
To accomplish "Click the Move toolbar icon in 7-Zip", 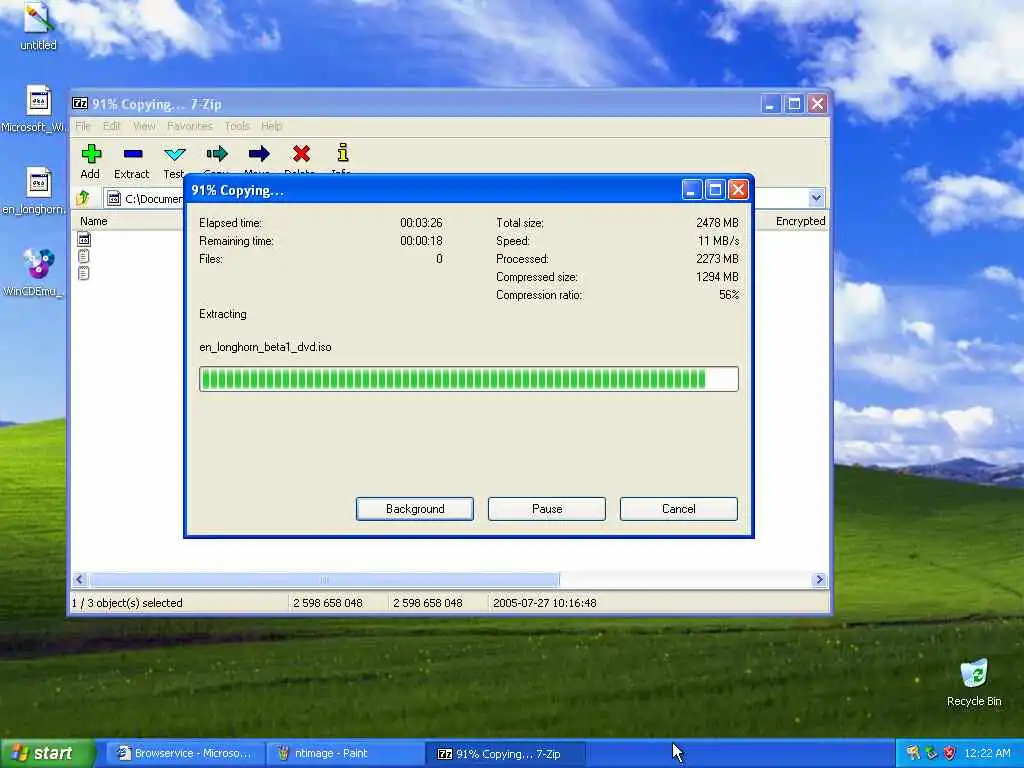I will [x=259, y=154].
